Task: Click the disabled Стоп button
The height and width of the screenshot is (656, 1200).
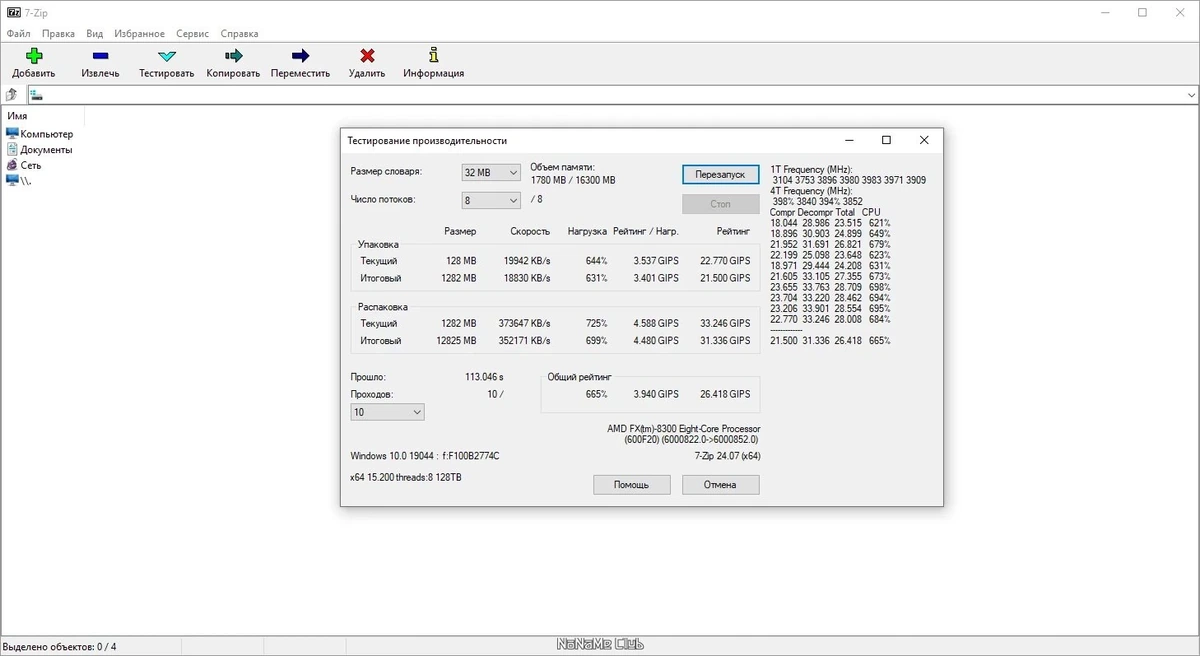Action: pos(720,204)
